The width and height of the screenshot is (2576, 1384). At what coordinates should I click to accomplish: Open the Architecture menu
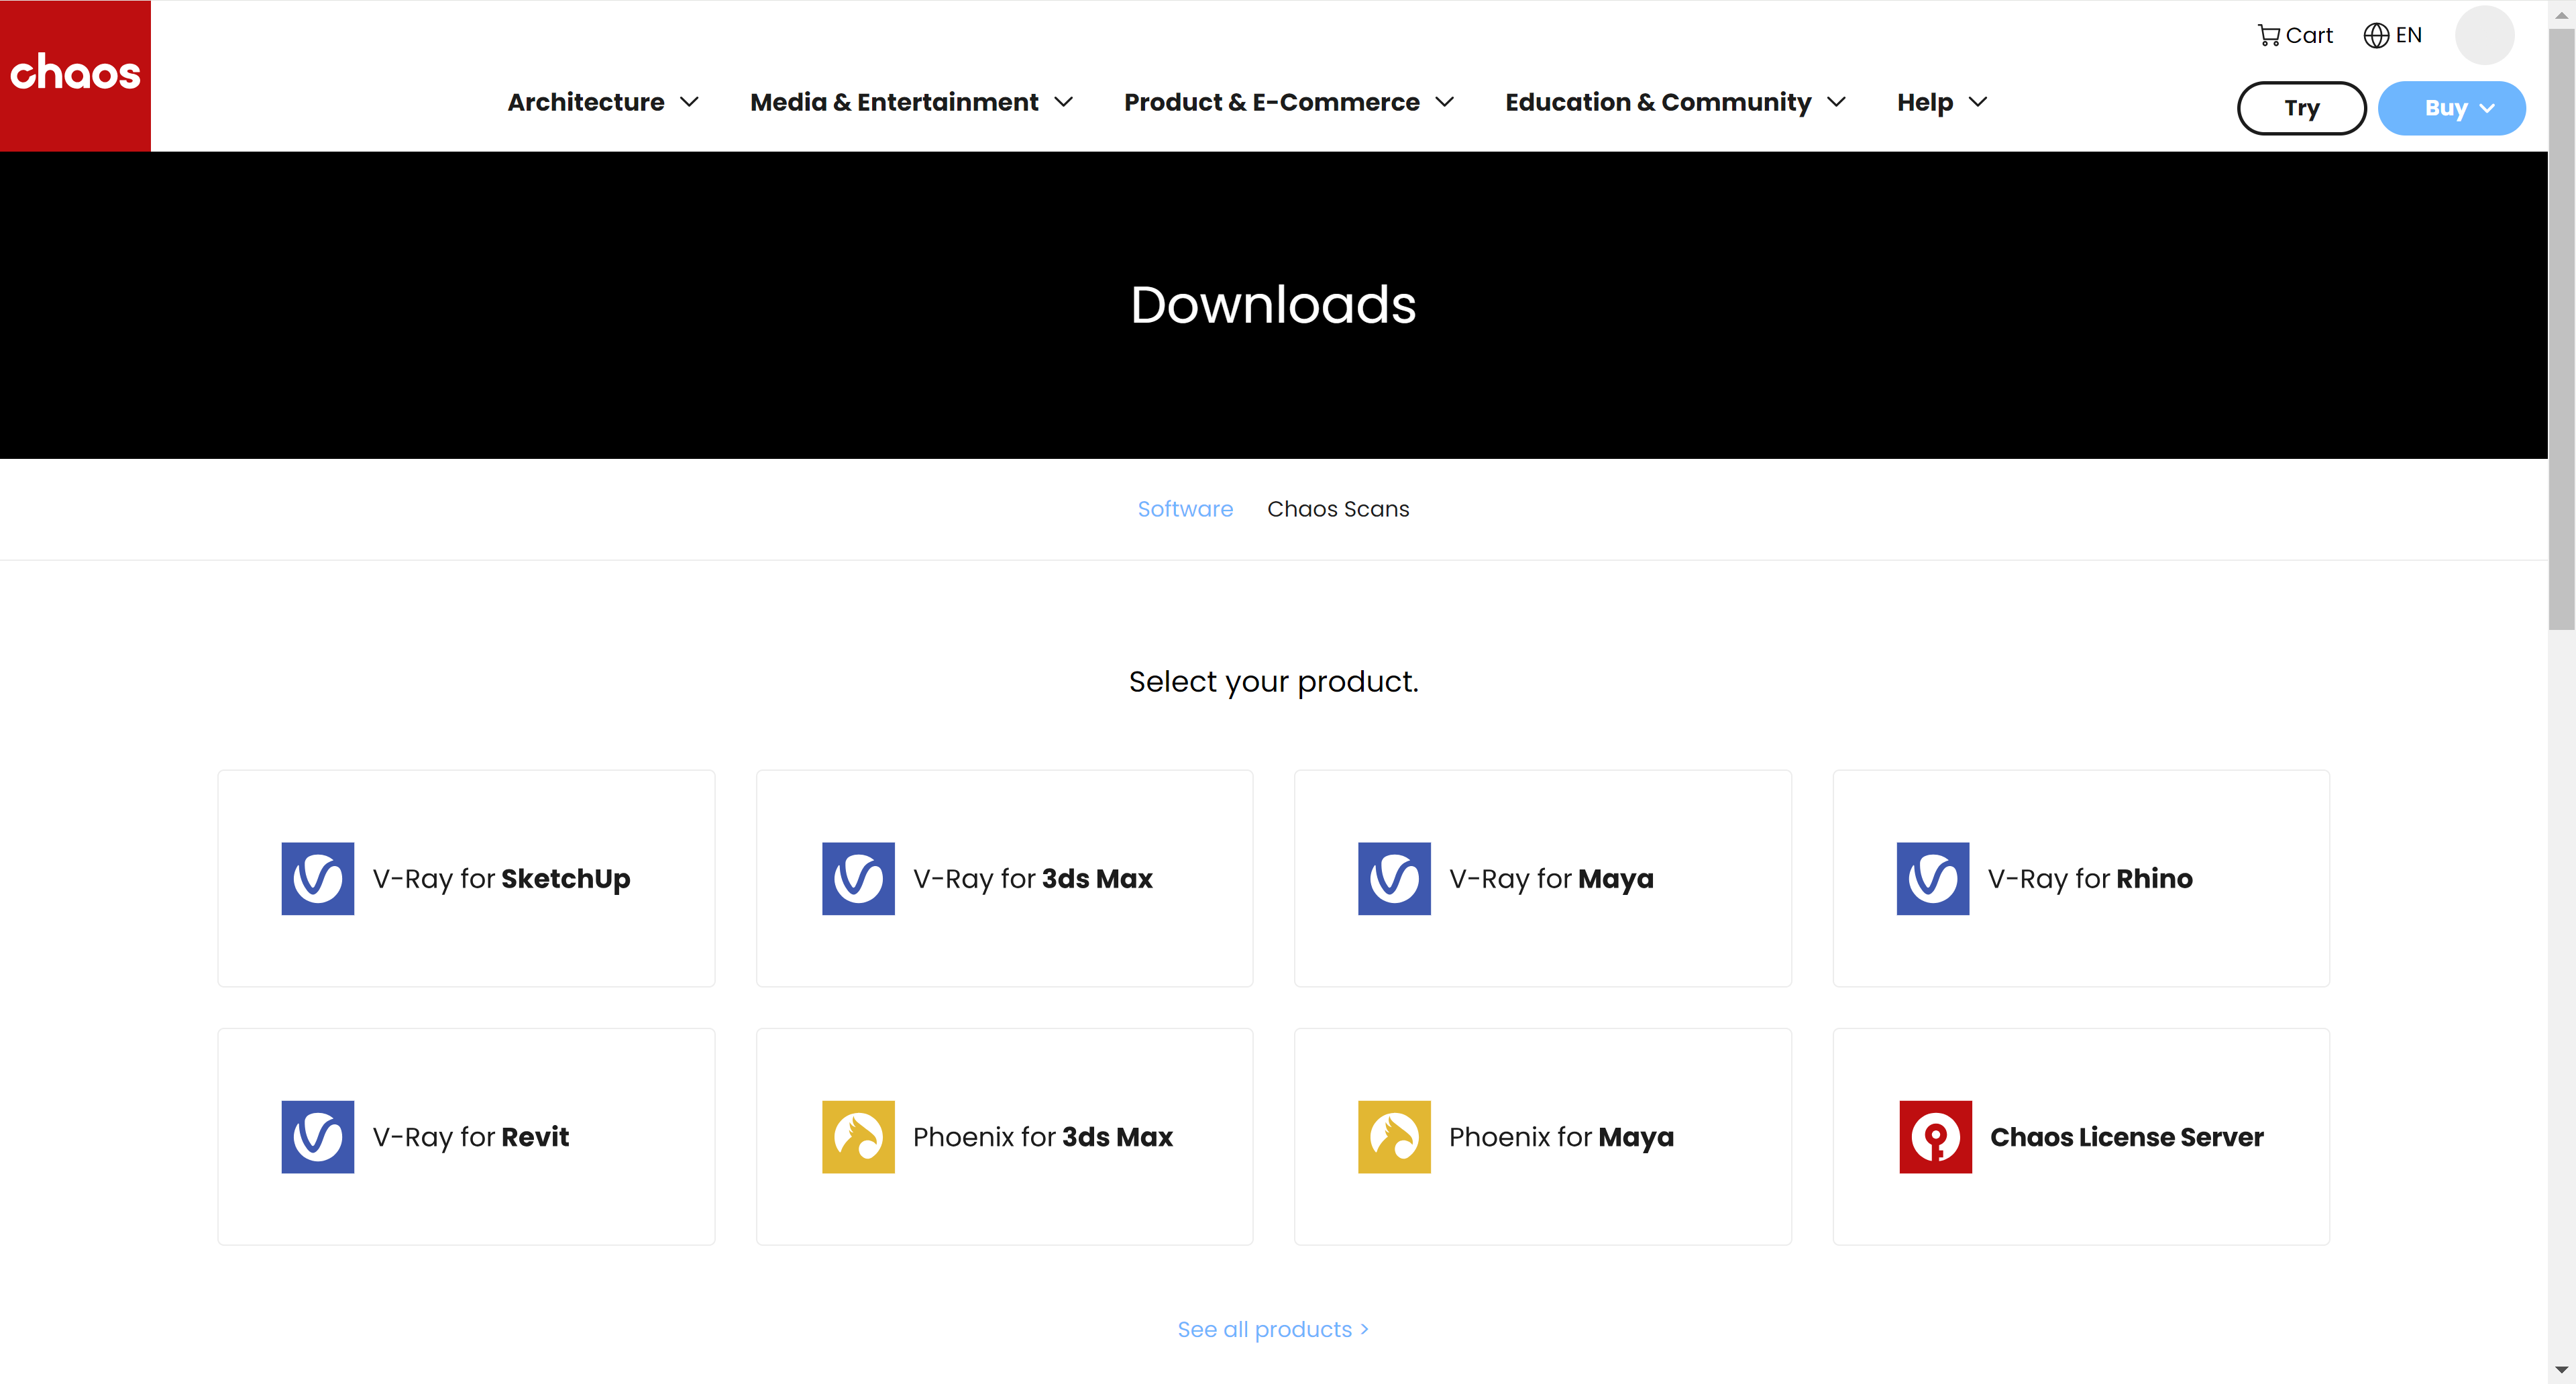(x=586, y=103)
